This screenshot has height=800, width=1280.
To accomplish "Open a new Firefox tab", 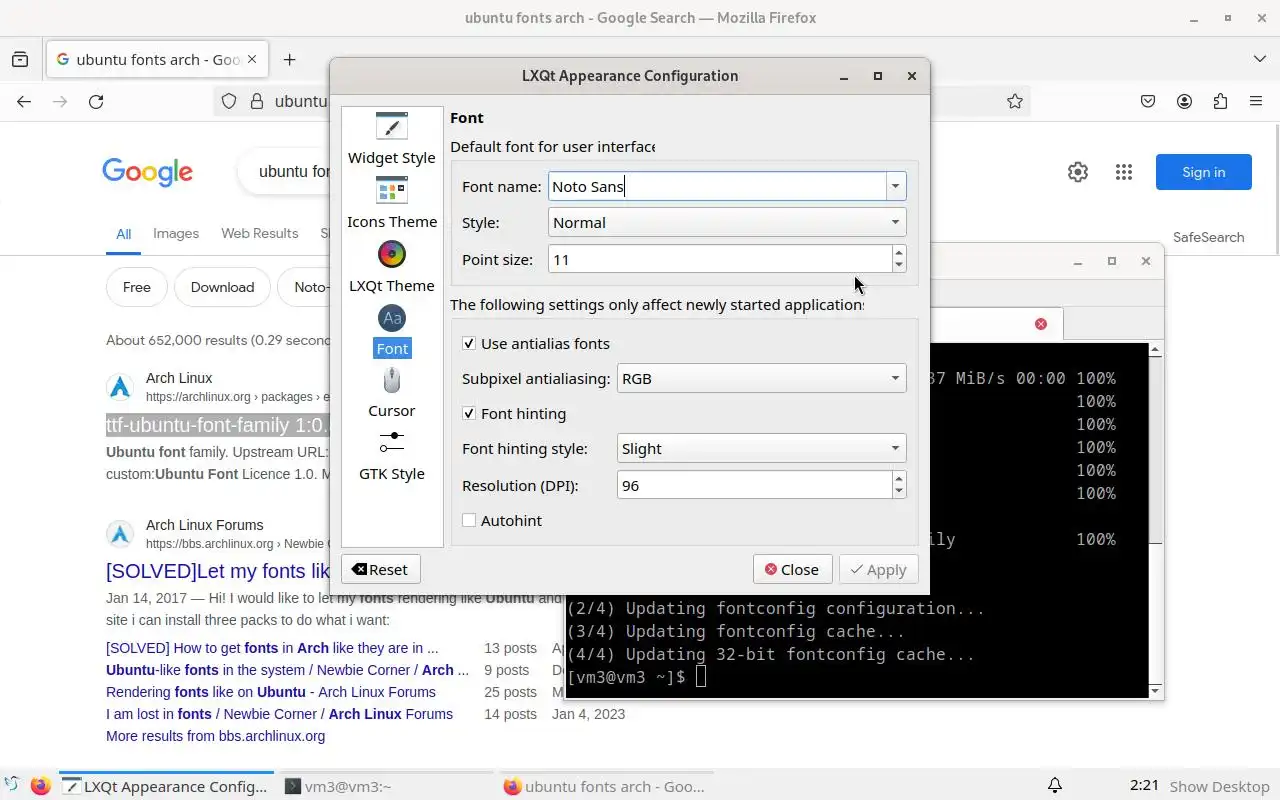I will [289, 59].
